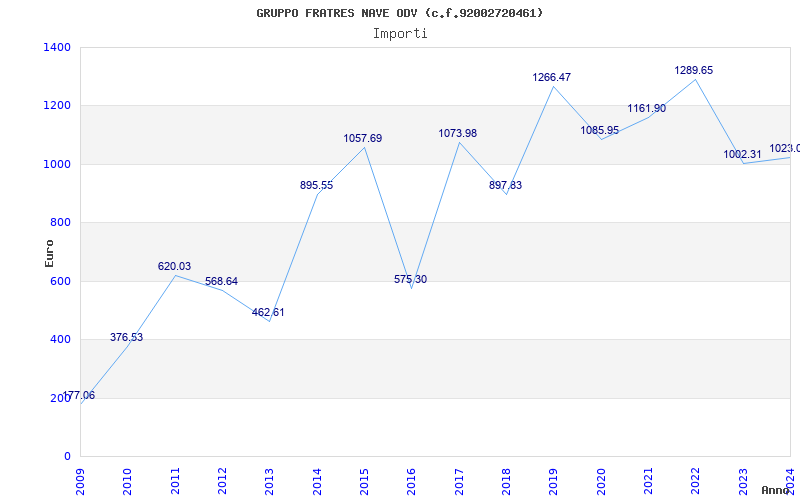Screen dimensions: 800x500
Task: Select the 1073.98 value label
Action: point(458,133)
